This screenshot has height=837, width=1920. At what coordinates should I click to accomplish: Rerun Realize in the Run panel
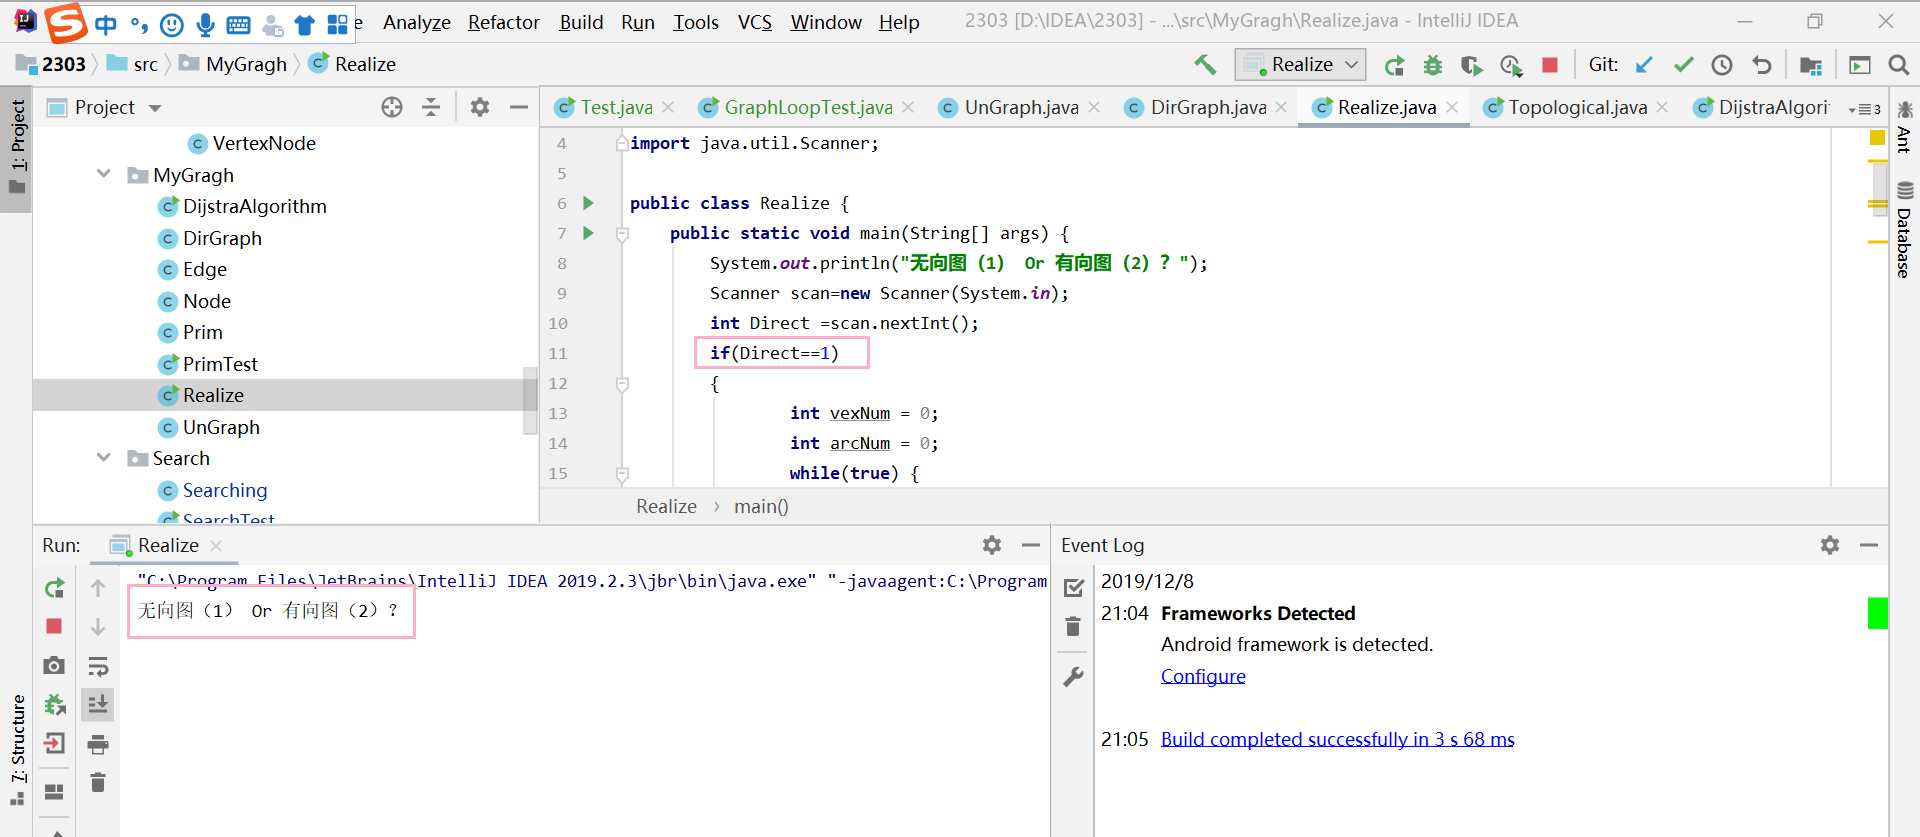click(x=55, y=588)
